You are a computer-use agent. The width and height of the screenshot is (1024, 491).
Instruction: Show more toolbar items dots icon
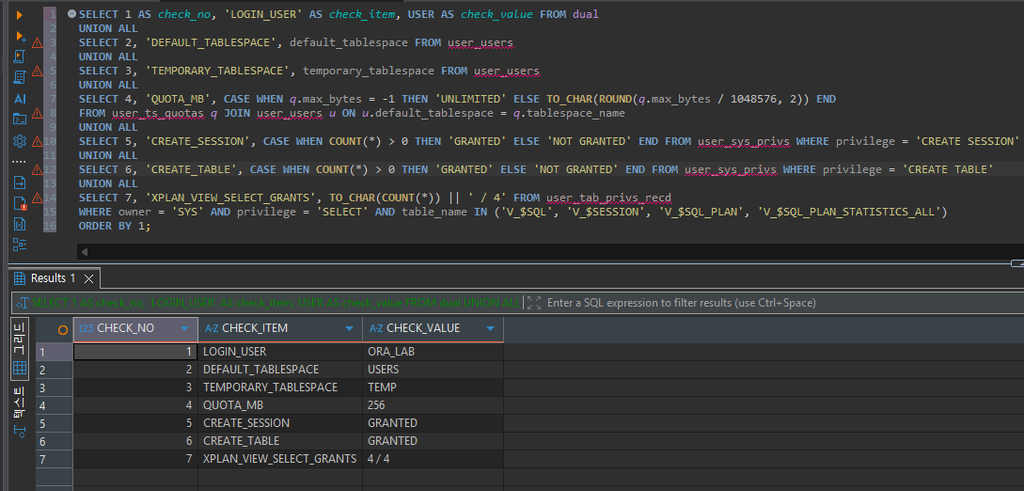click(x=20, y=161)
